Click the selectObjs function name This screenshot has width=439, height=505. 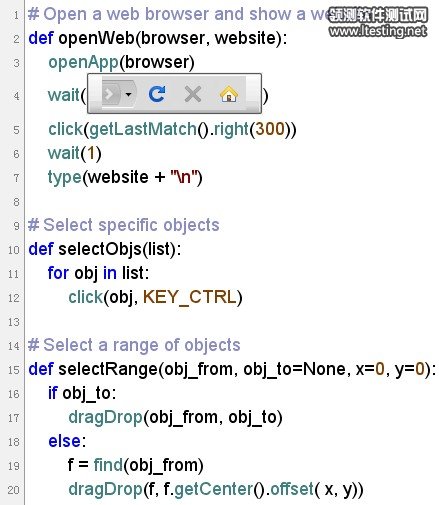tap(100, 249)
